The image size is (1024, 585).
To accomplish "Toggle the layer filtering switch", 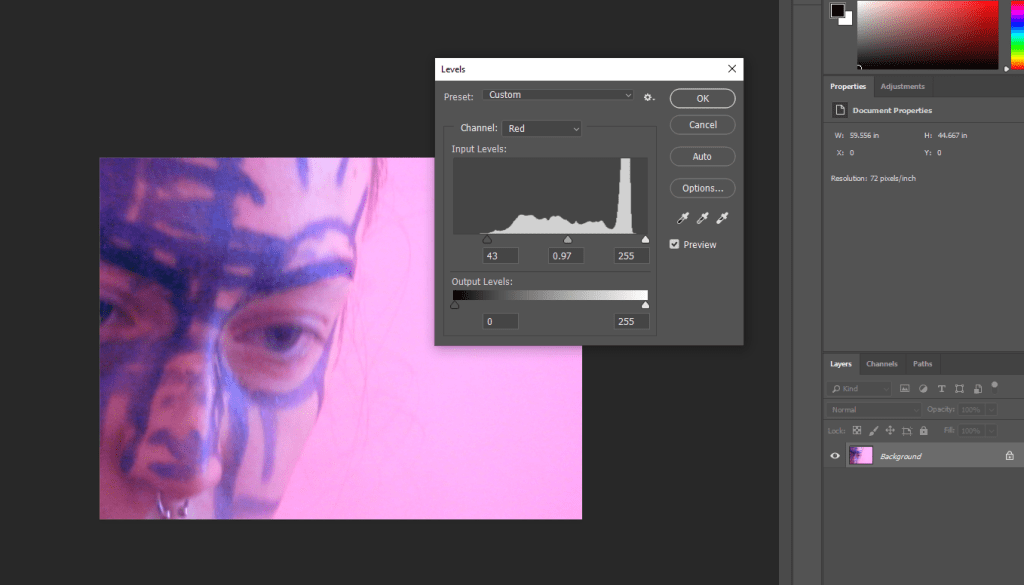I will (994, 385).
